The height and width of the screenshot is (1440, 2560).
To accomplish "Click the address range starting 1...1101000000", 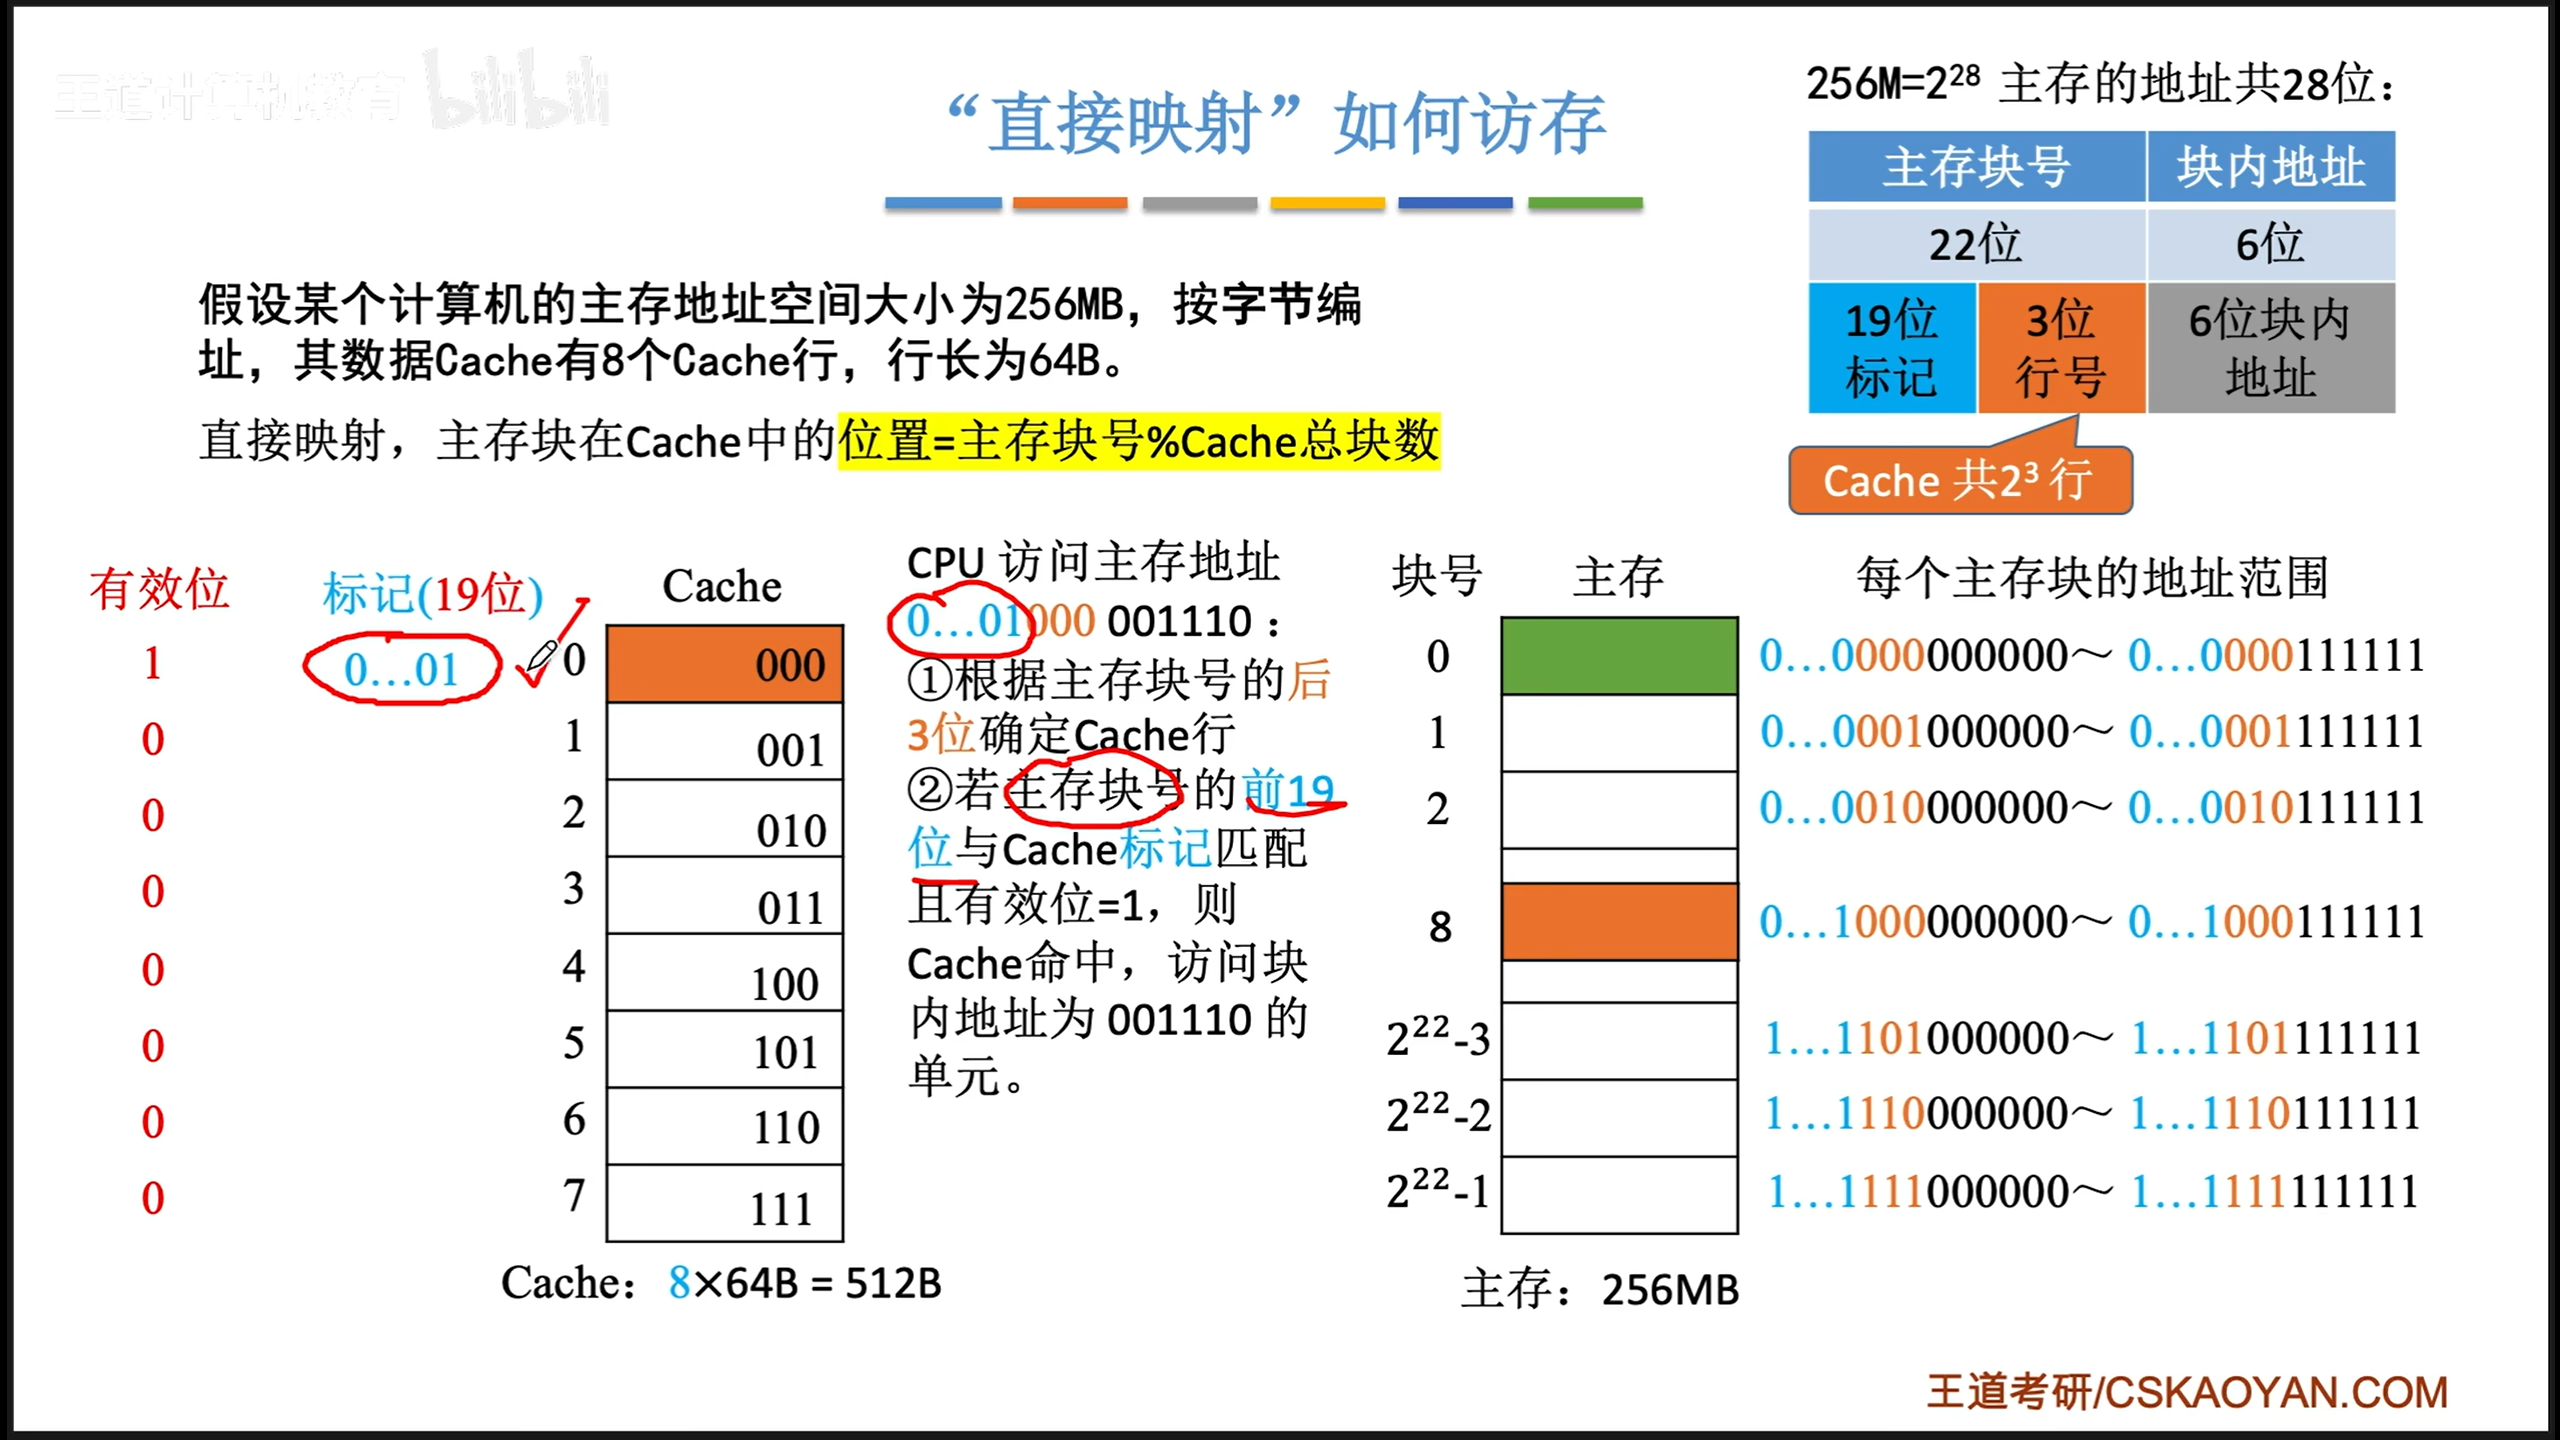I will (x=2092, y=1038).
